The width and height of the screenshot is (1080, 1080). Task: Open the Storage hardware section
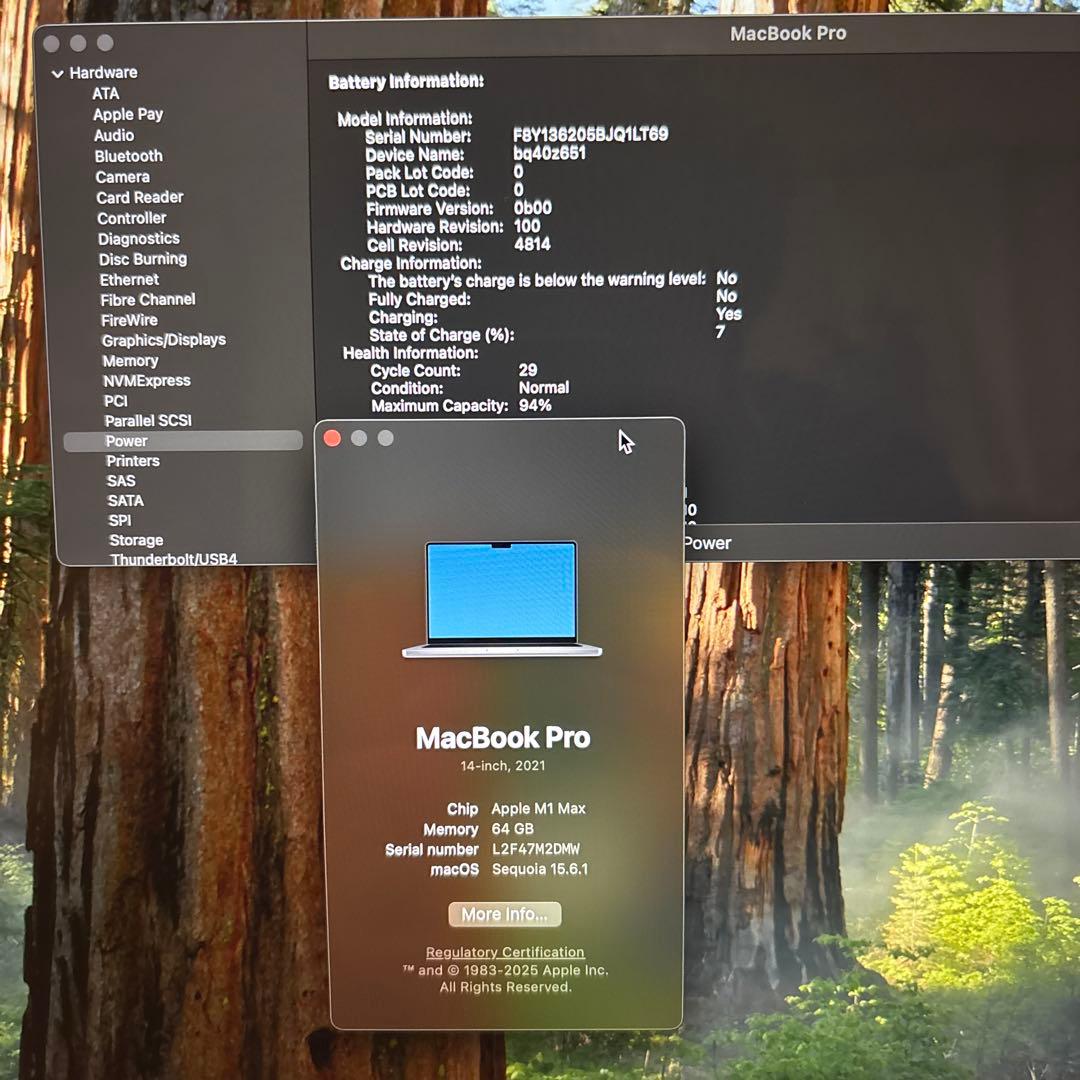[136, 540]
